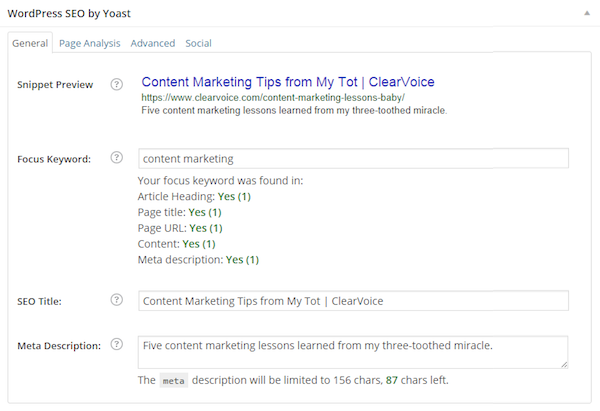600x411 pixels.
Task: Focus the Focus Keyword input field
Action: (353, 158)
